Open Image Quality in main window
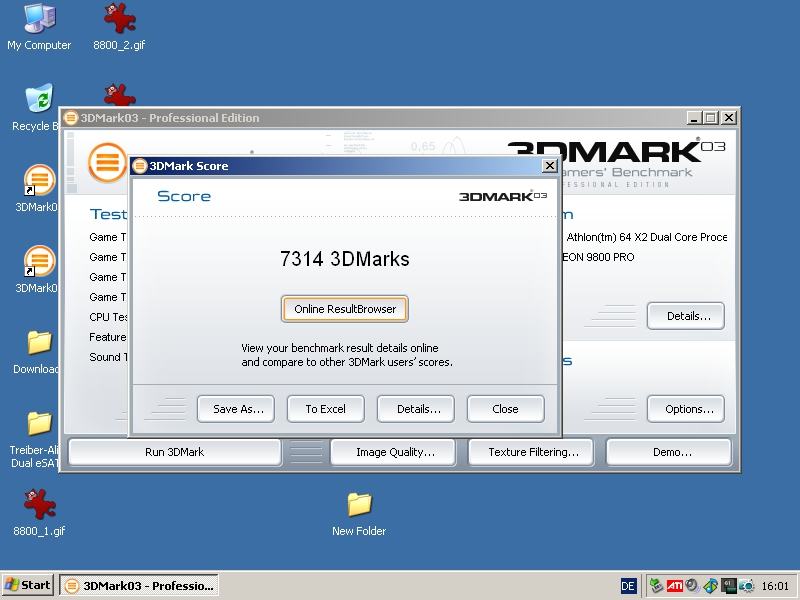 [393, 452]
